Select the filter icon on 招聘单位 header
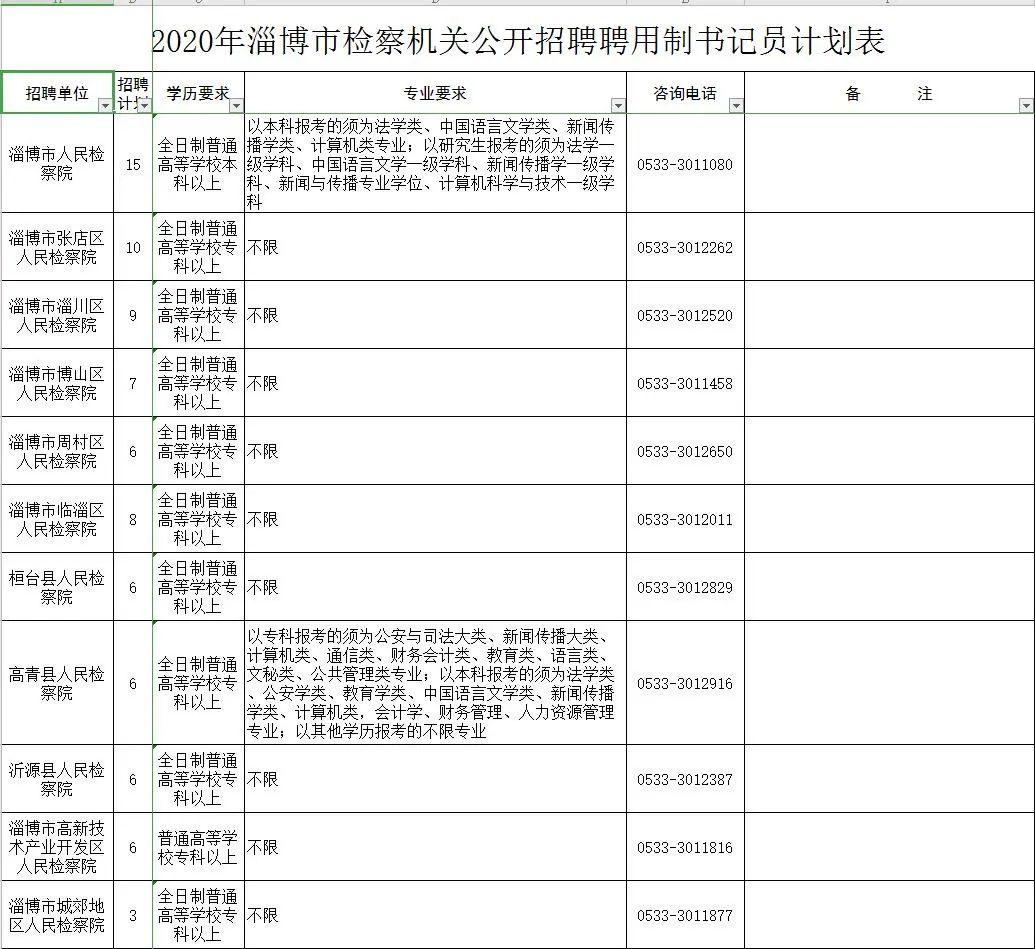The image size is (1035, 949). [103, 105]
